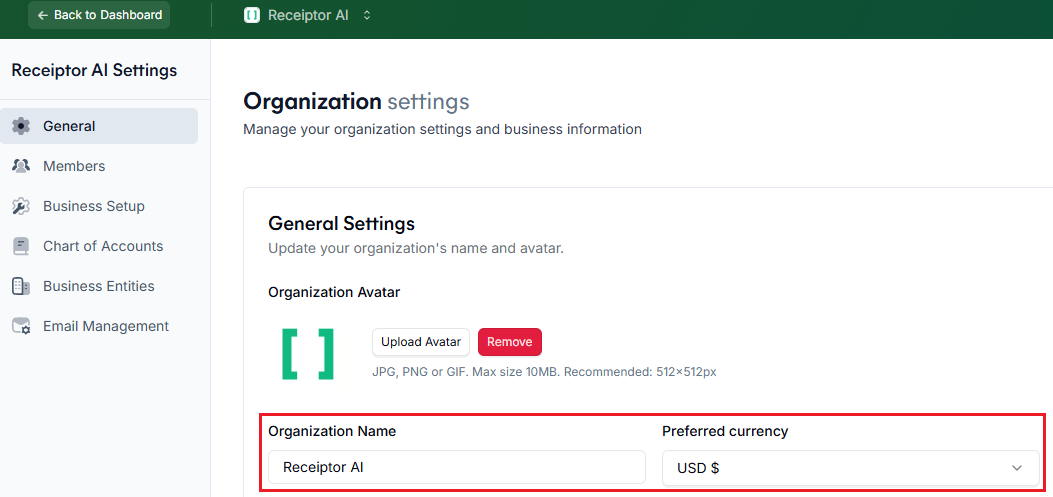Click the red Remove avatar button

click(510, 342)
